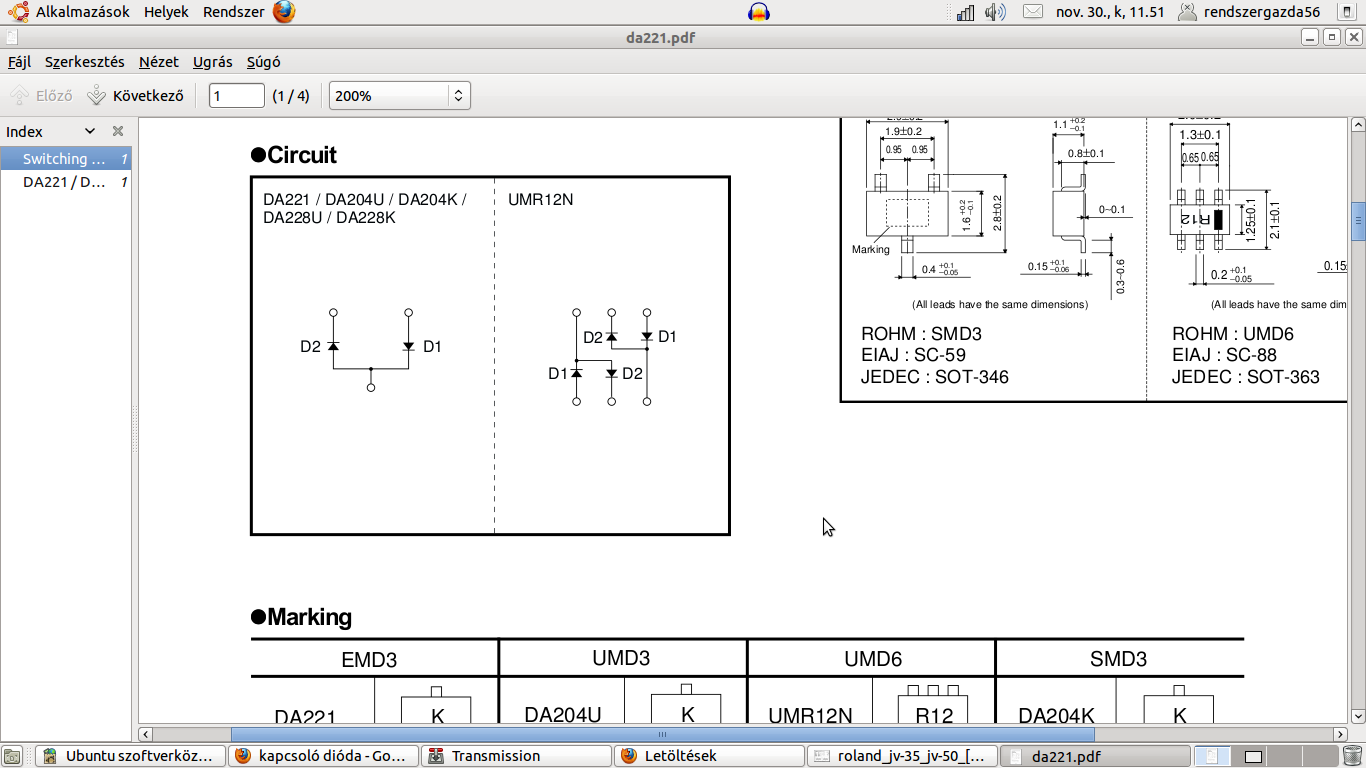Go to the next page with Következő

(x=135, y=96)
